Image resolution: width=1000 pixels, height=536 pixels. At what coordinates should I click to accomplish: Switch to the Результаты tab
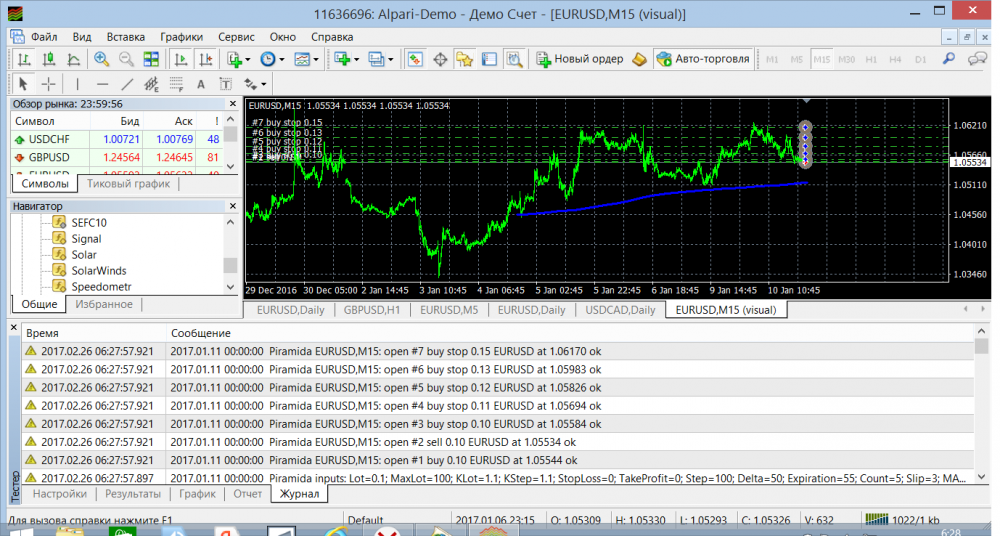pyautogui.click(x=133, y=494)
